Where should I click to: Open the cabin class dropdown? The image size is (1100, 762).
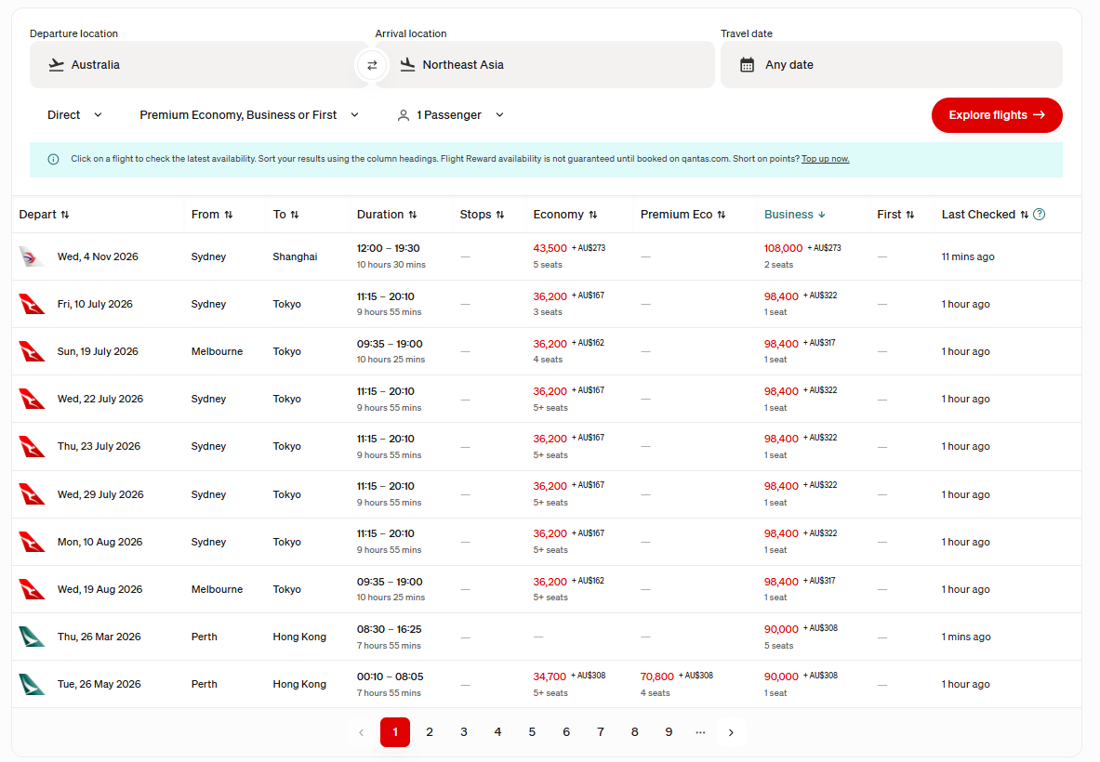coord(249,115)
